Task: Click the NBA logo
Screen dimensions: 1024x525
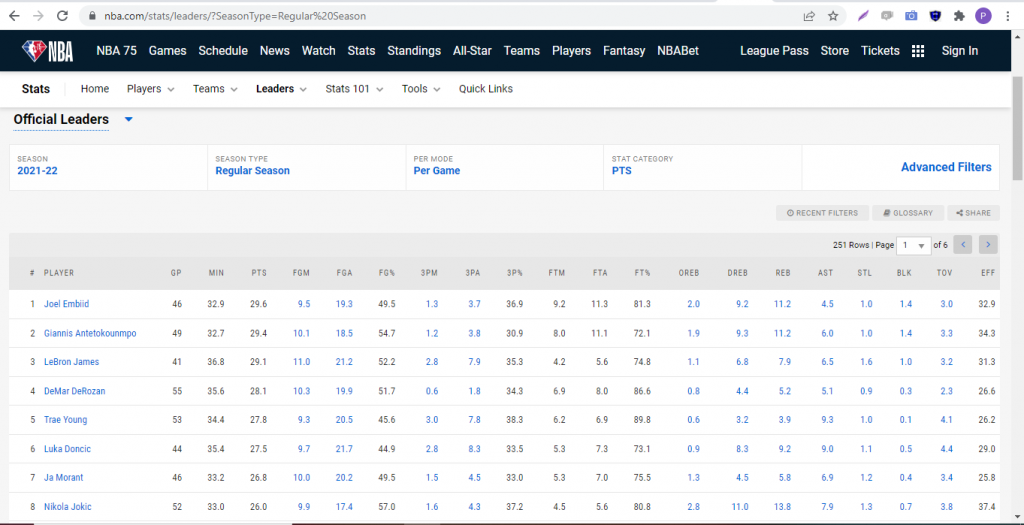Action: pyautogui.click(x=47, y=50)
